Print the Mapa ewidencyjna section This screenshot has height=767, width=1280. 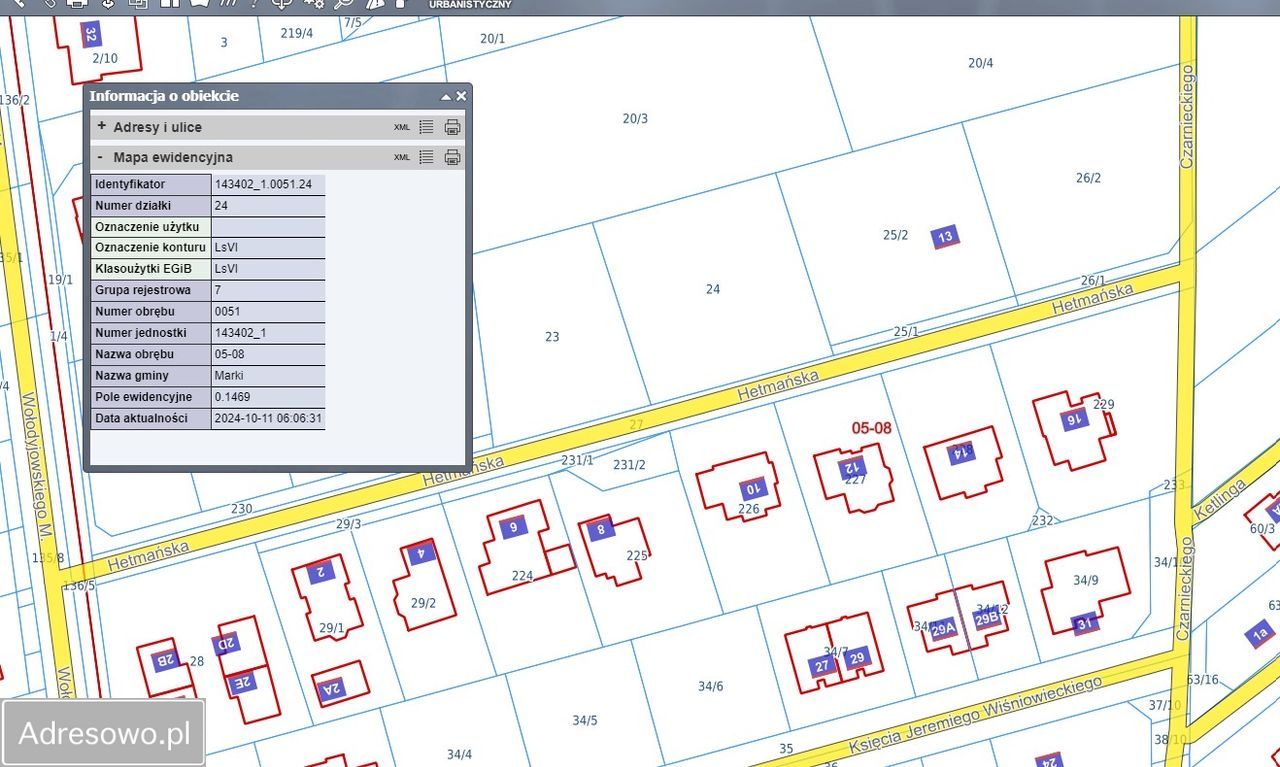452,157
